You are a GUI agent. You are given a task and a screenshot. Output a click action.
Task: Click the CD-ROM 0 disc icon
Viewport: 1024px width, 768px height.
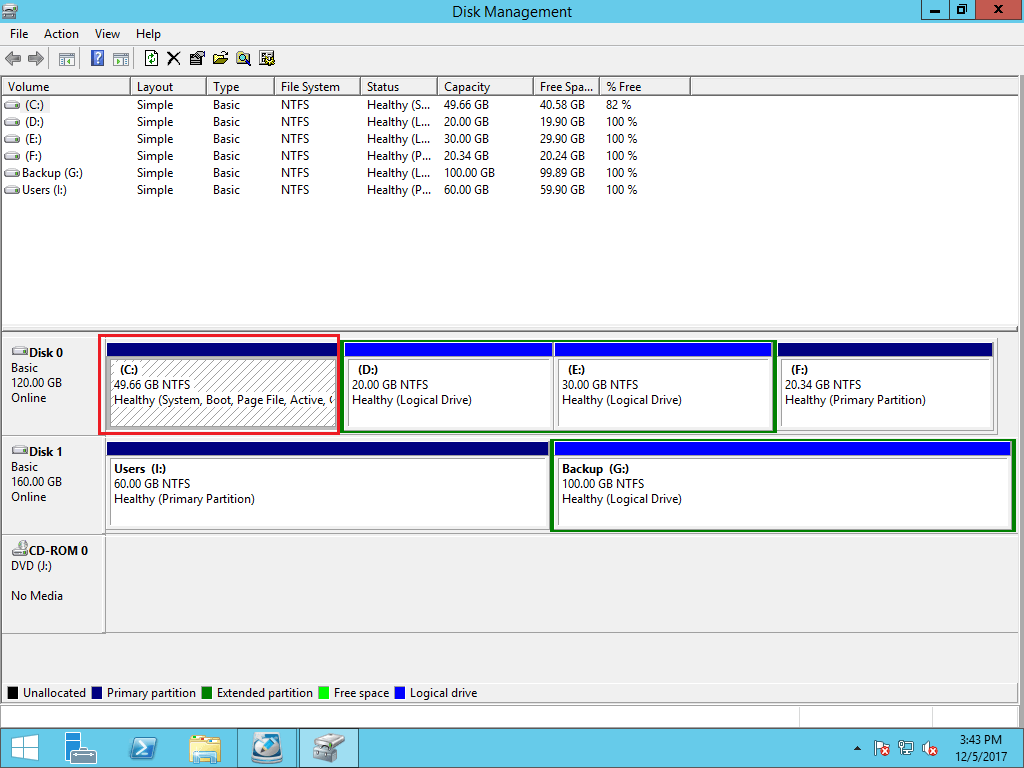pos(20,549)
